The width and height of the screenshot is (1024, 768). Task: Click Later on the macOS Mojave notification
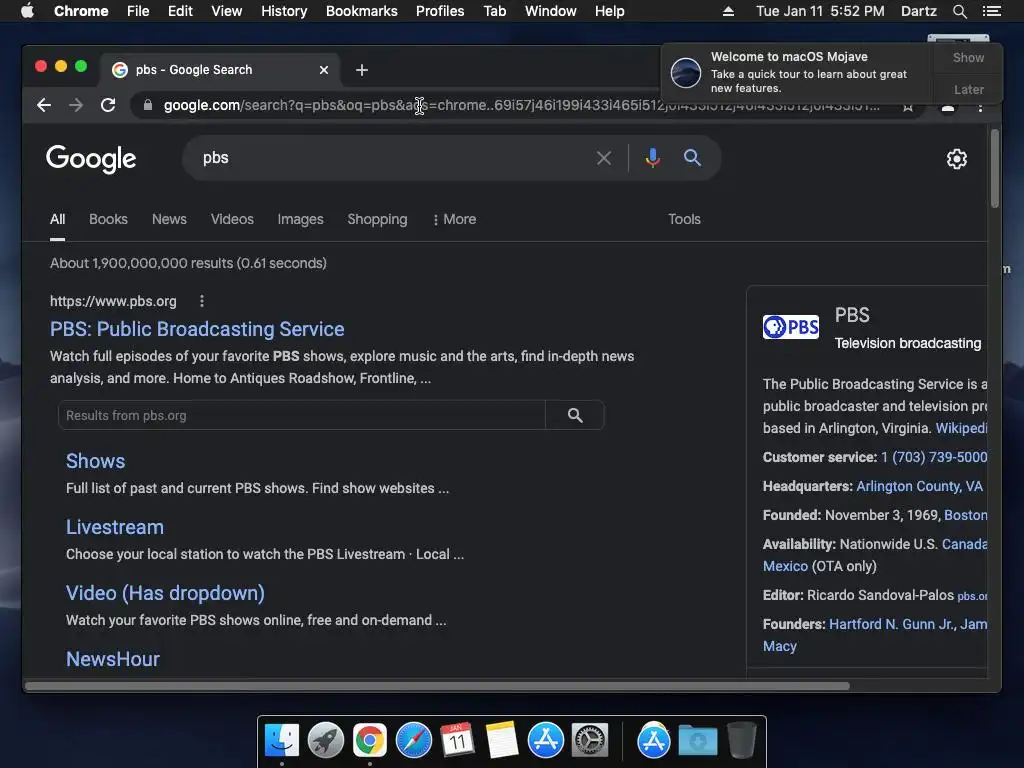[x=968, y=89]
